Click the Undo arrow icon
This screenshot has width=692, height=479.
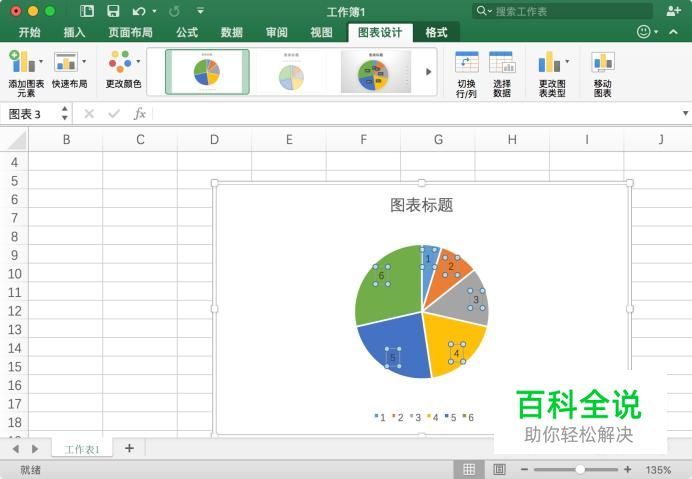point(139,11)
